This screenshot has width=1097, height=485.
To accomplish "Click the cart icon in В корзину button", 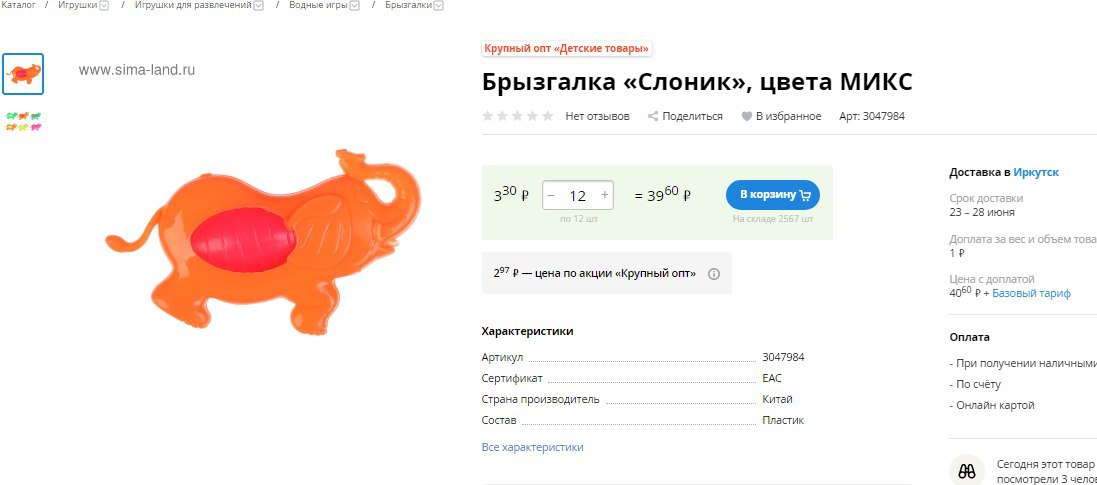I will [805, 195].
